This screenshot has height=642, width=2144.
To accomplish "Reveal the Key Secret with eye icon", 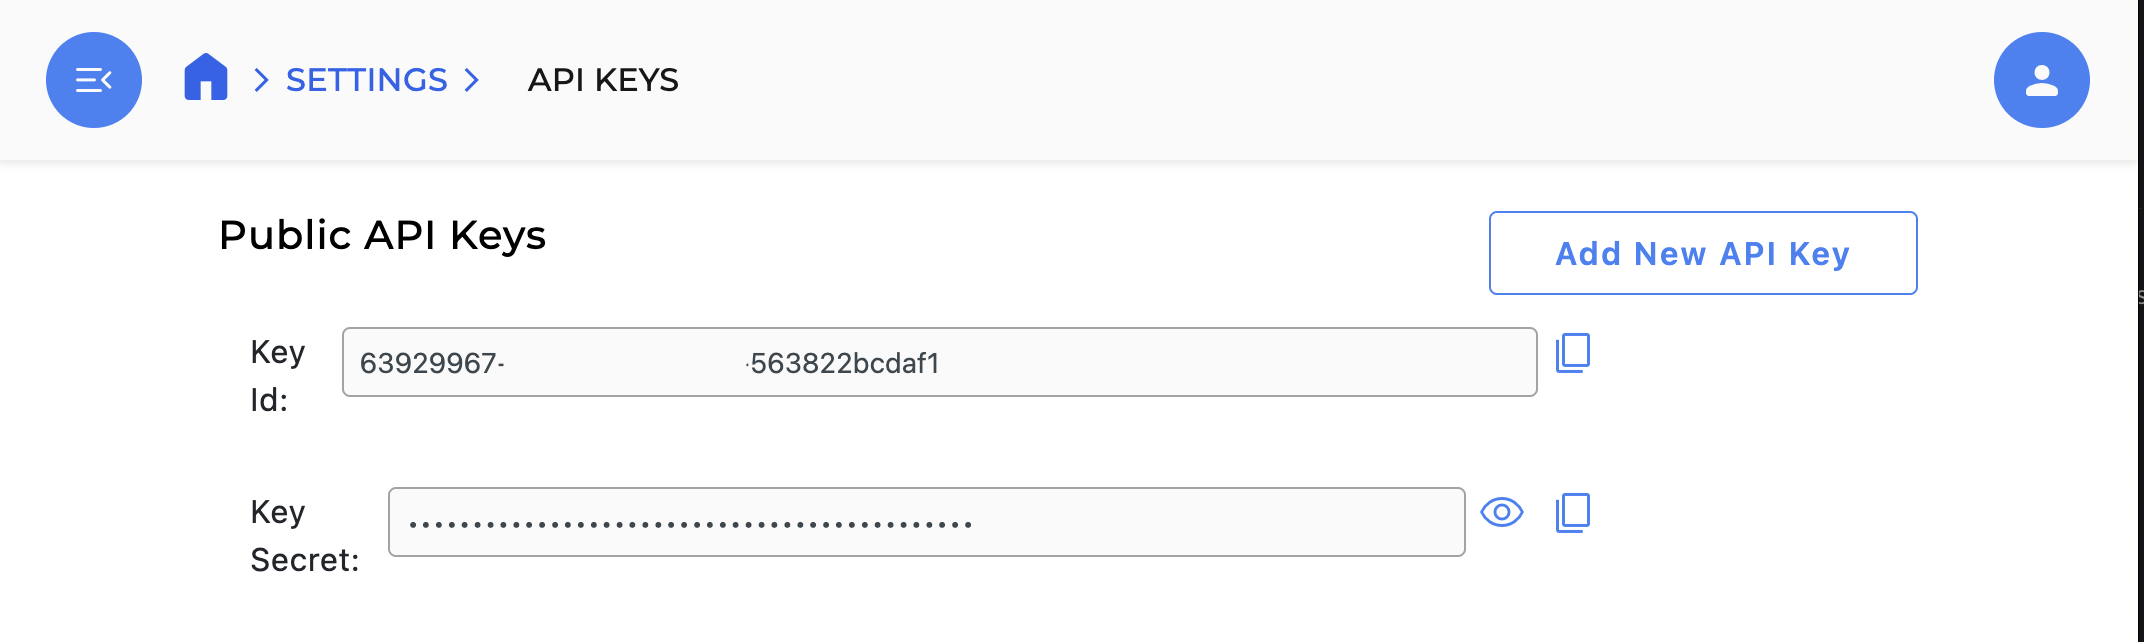I will 1501,513.
